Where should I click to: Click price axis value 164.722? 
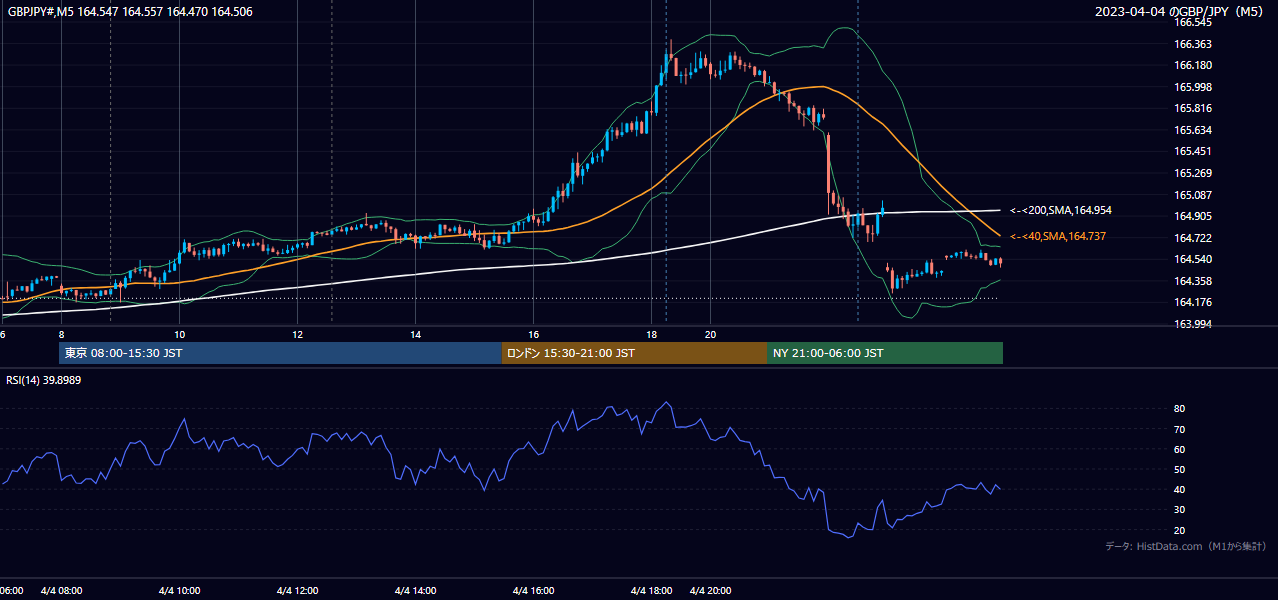click(1193, 238)
